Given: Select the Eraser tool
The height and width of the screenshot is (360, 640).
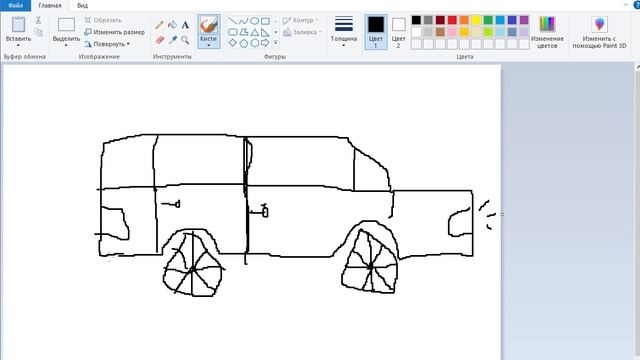Looking at the screenshot, I should (x=160, y=40).
